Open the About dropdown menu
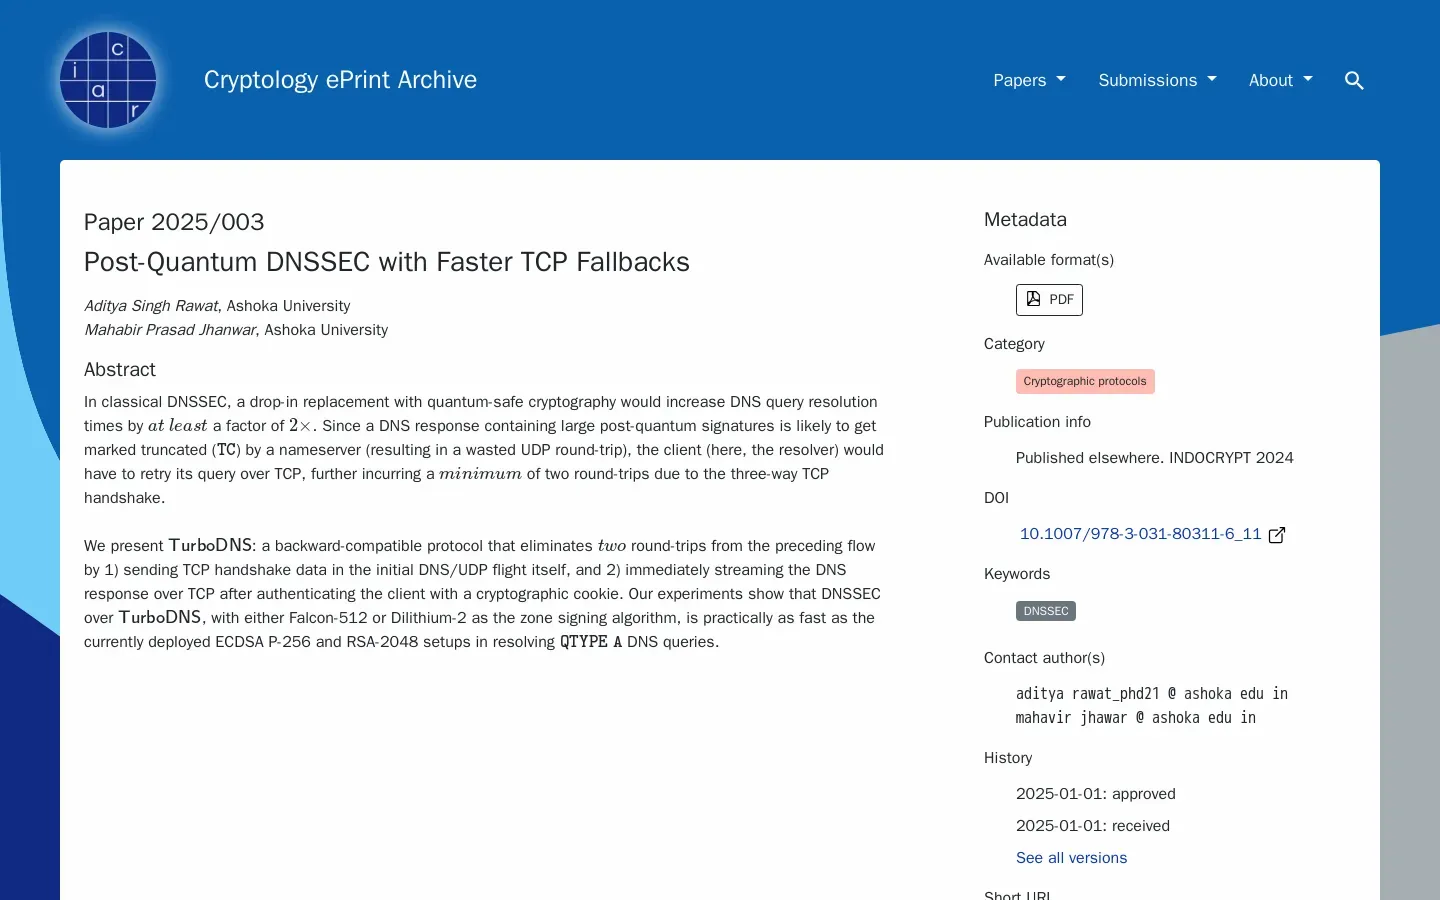Screen dimensions: 1440x900 point(1280,80)
